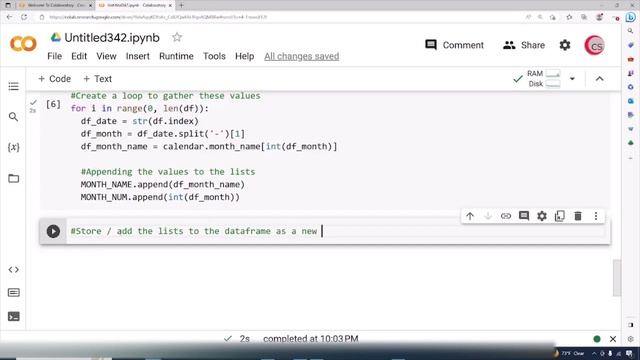This screenshot has height=360, width=640.
Task: Expand the runtime connection dropdown arrow
Action: click(572, 79)
